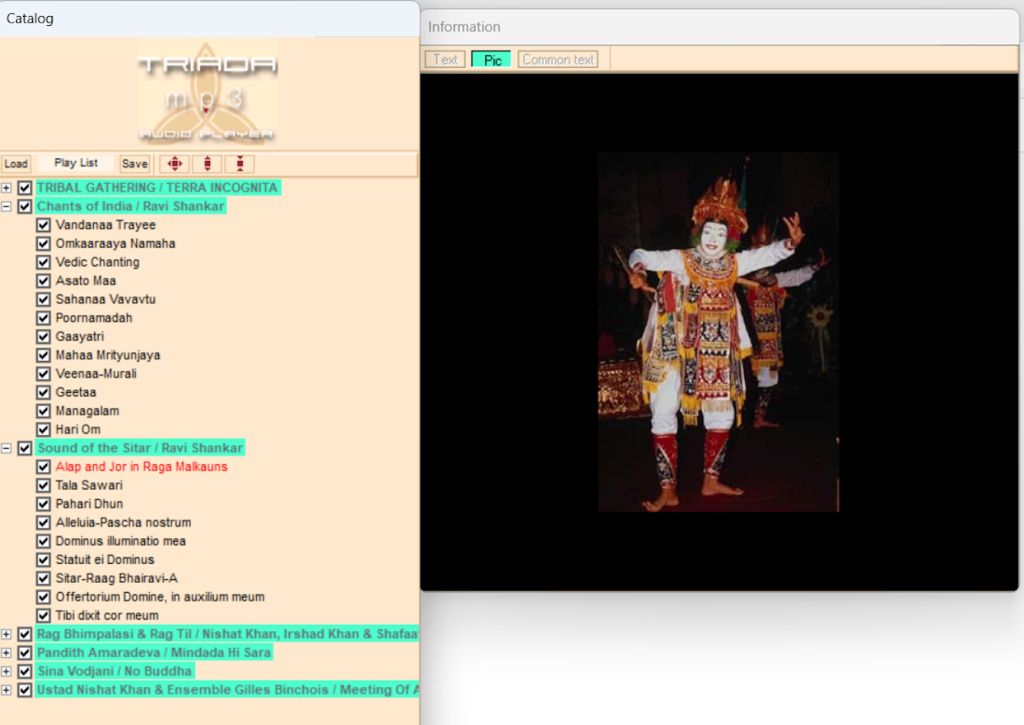Click the Save playlist button

[x=135, y=163]
